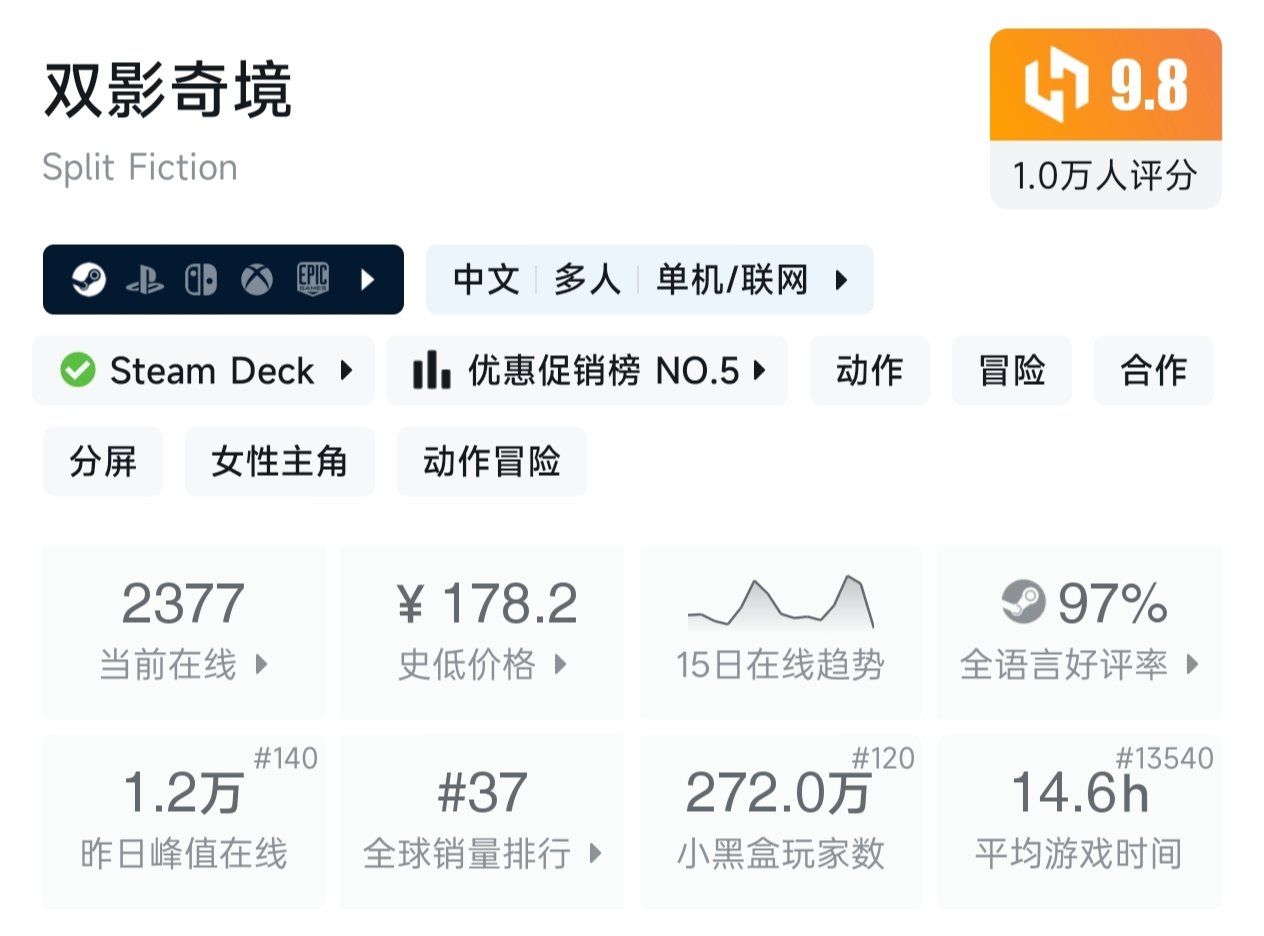Click the PlayStation platform icon
1264x936 pixels.
145,280
